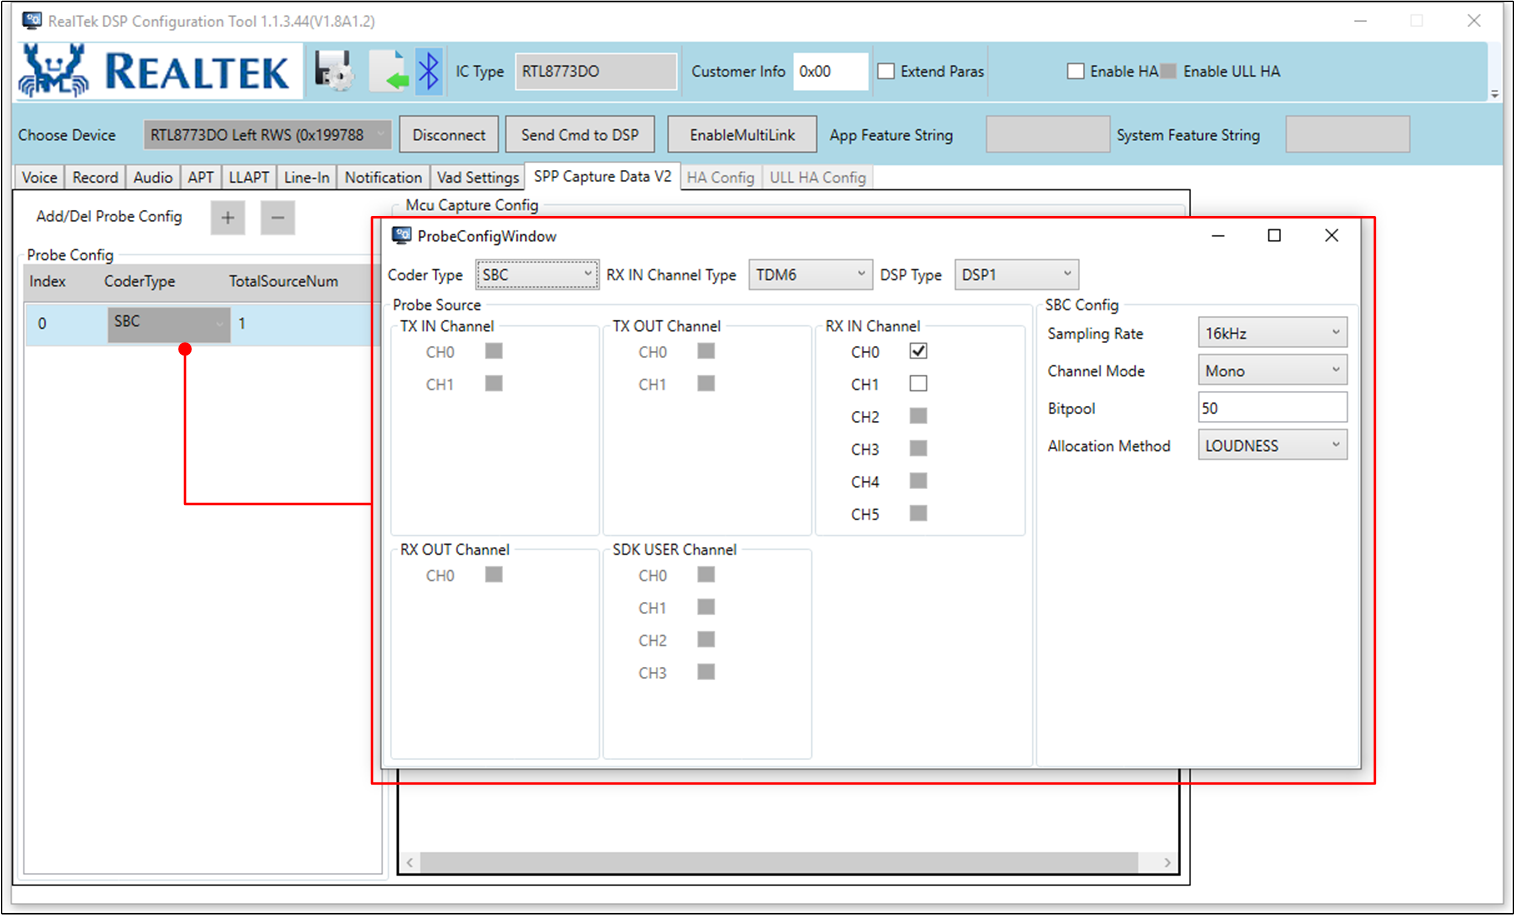Click the import file green arrow icon
The height and width of the screenshot is (915, 1515).
(389, 71)
